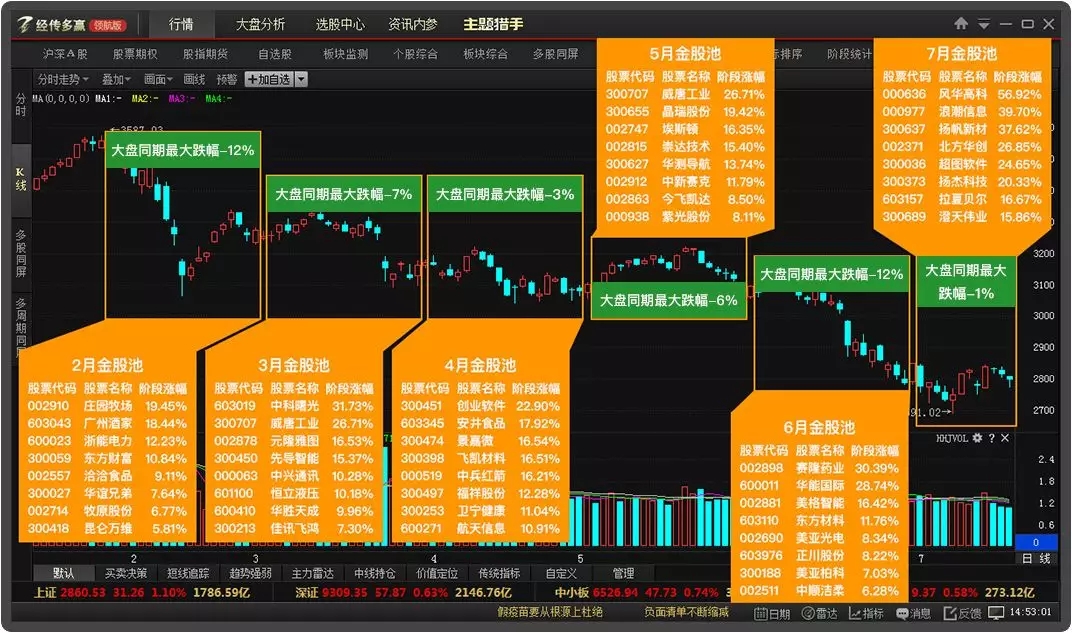Switch to the 大盘分析 tab

tap(260, 25)
